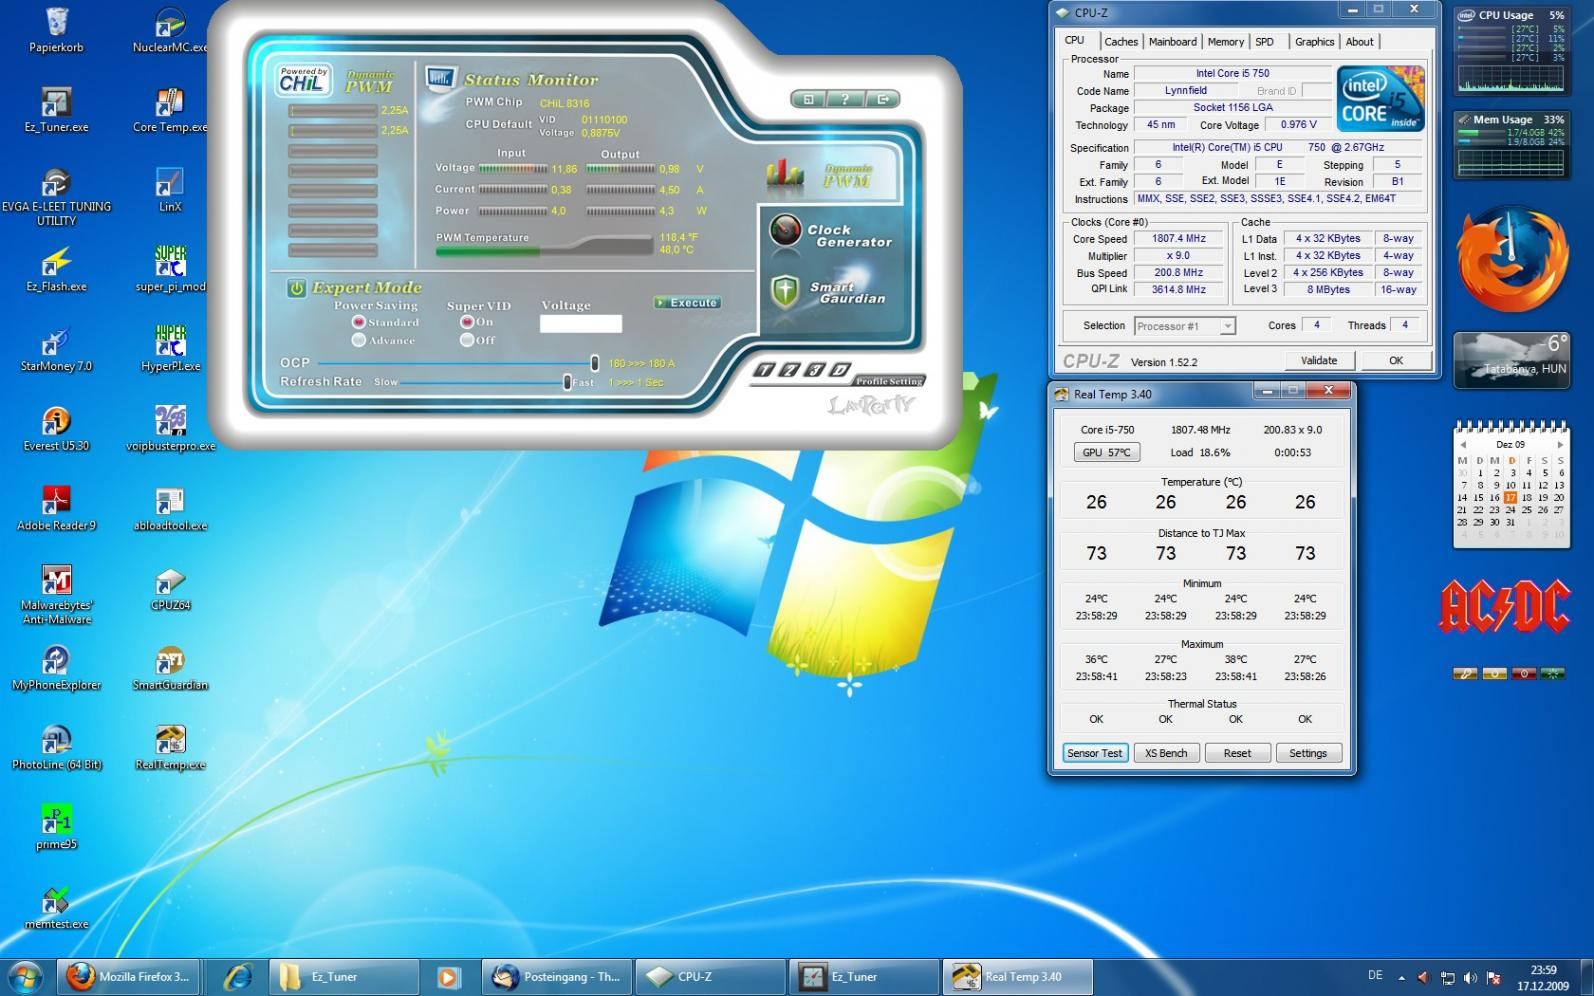Switch to the Caches tab in CPU-Z

pos(1121,42)
